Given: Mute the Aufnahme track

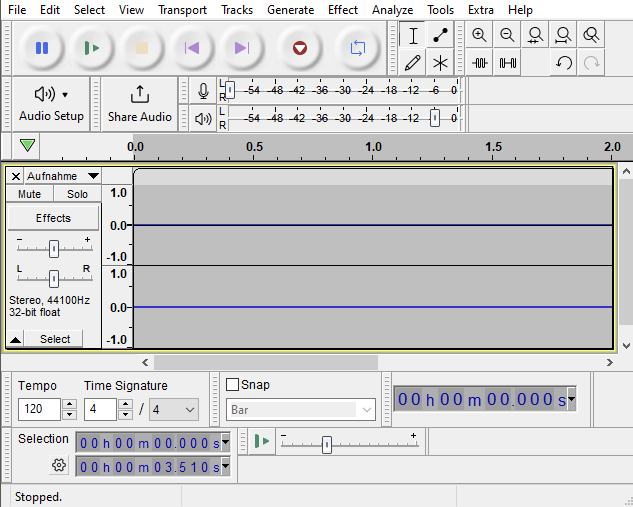Looking at the screenshot, I should coord(29,194).
